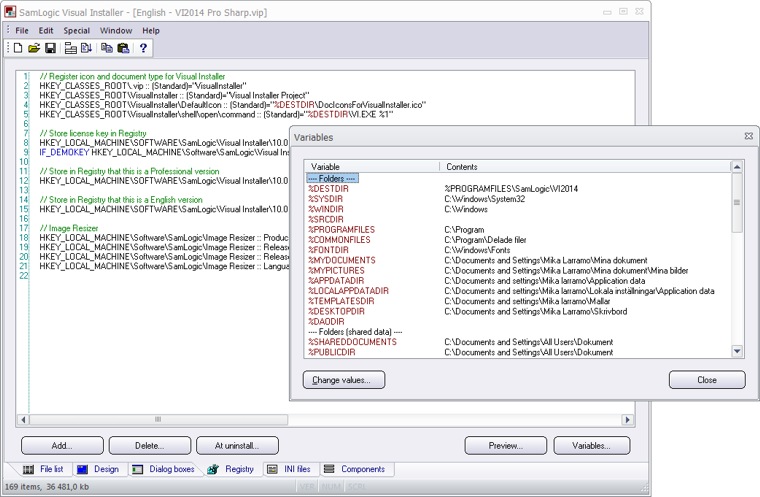
Task: Click the Design tab monitor icon
Action: [82, 469]
